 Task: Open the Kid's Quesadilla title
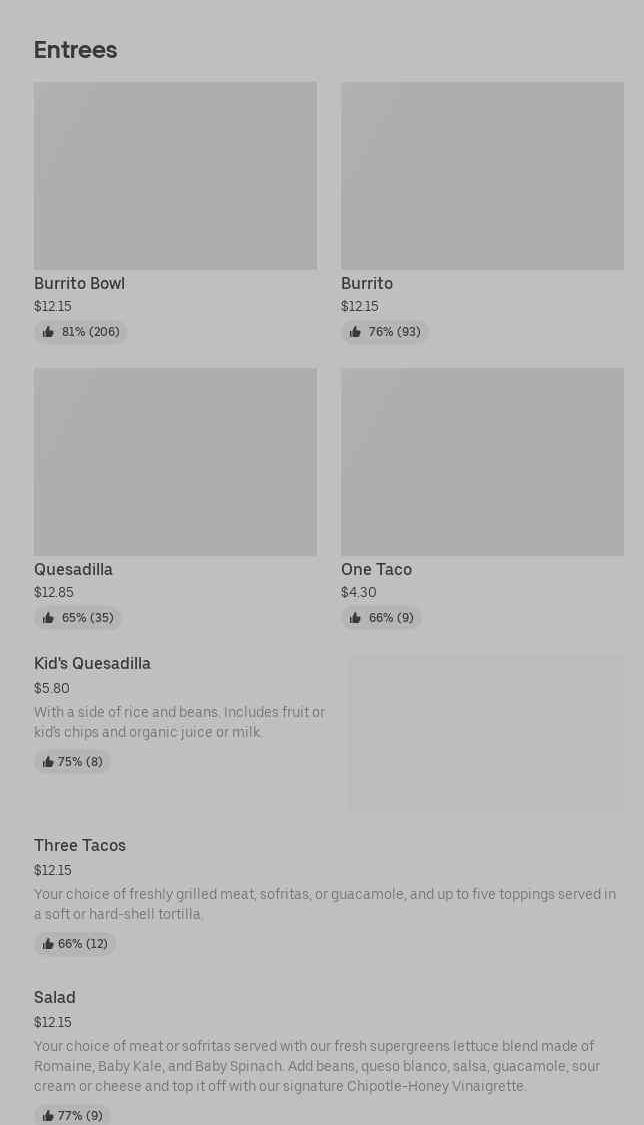(x=92, y=664)
